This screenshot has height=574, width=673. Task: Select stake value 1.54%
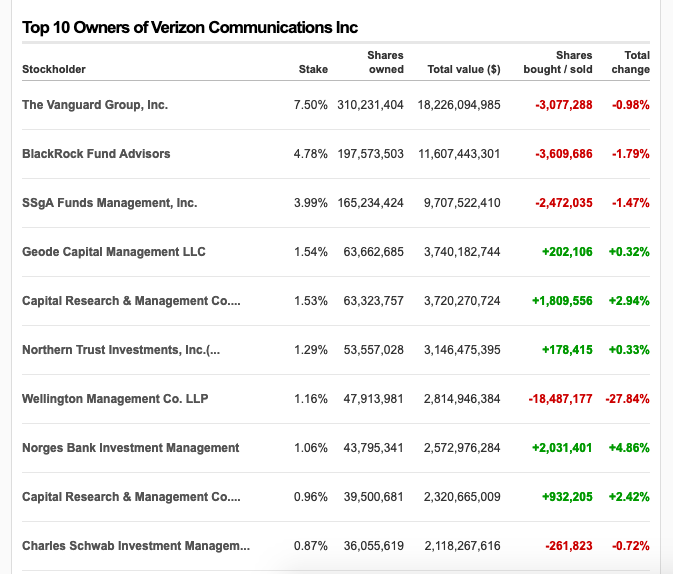(x=311, y=252)
